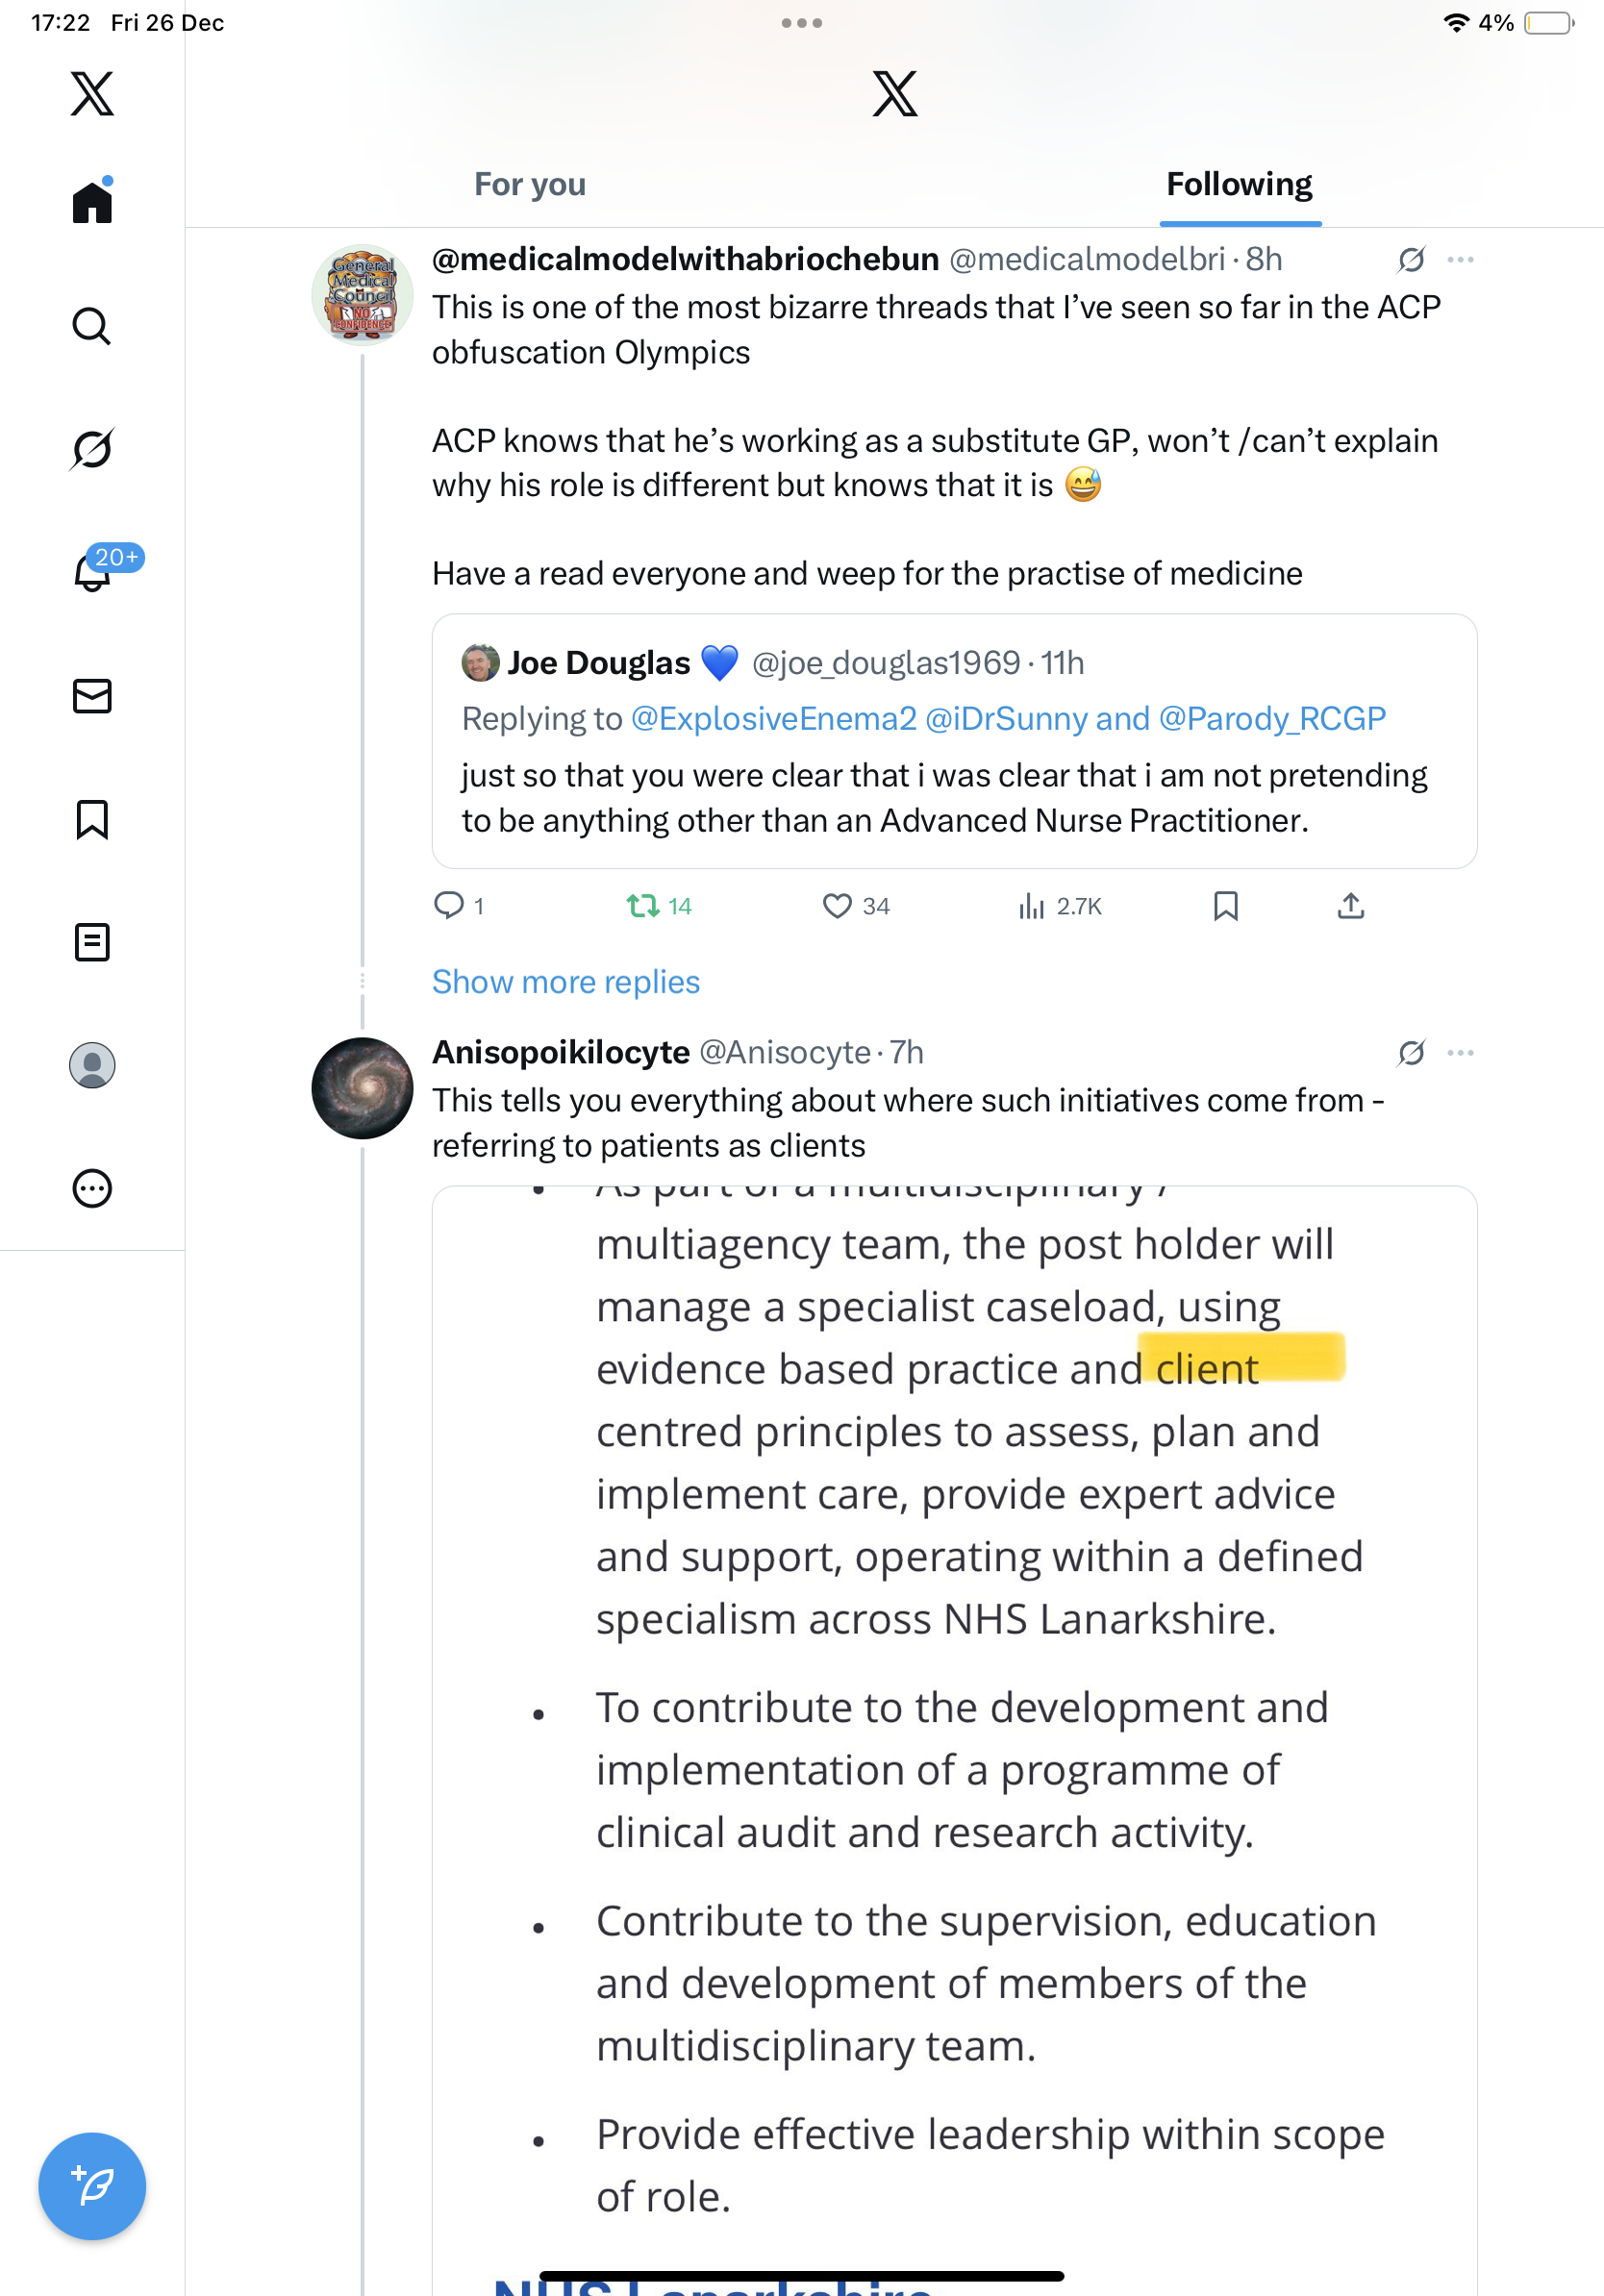Bookmark the medicalmodelwithabriochebun post
The height and width of the screenshot is (2296, 1604).
(1225, 906)
